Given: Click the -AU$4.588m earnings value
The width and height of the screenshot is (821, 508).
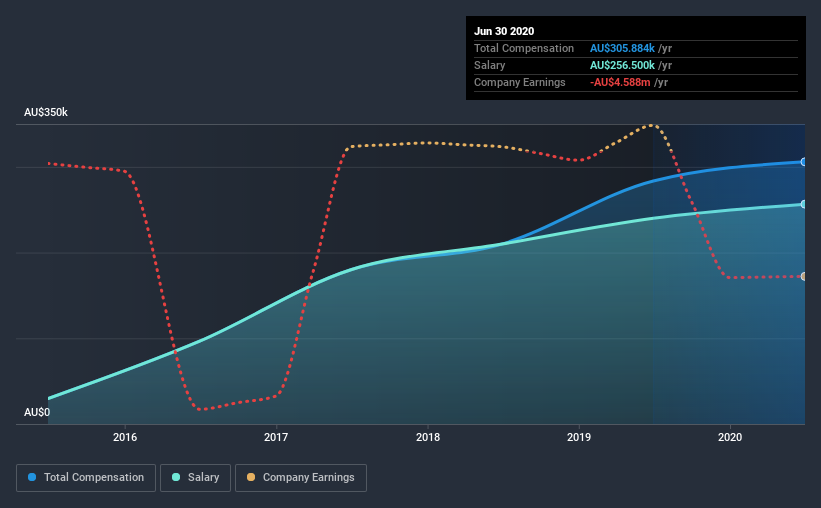Looking at the screenshot, I should pyautogui.click(x=620, y=83).
